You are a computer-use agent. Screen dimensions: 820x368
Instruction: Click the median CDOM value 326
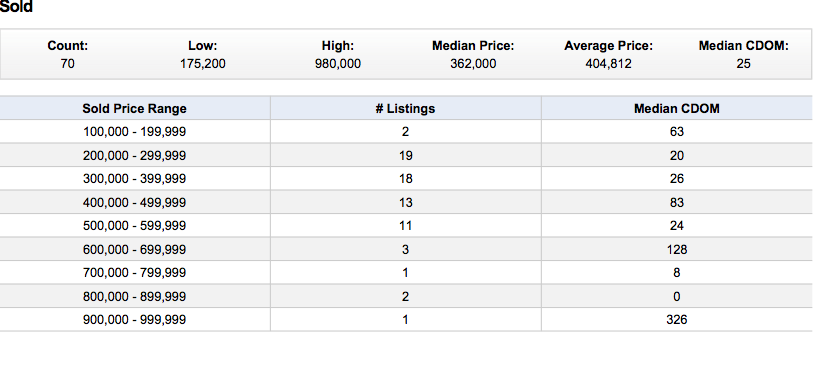point(676,319)
